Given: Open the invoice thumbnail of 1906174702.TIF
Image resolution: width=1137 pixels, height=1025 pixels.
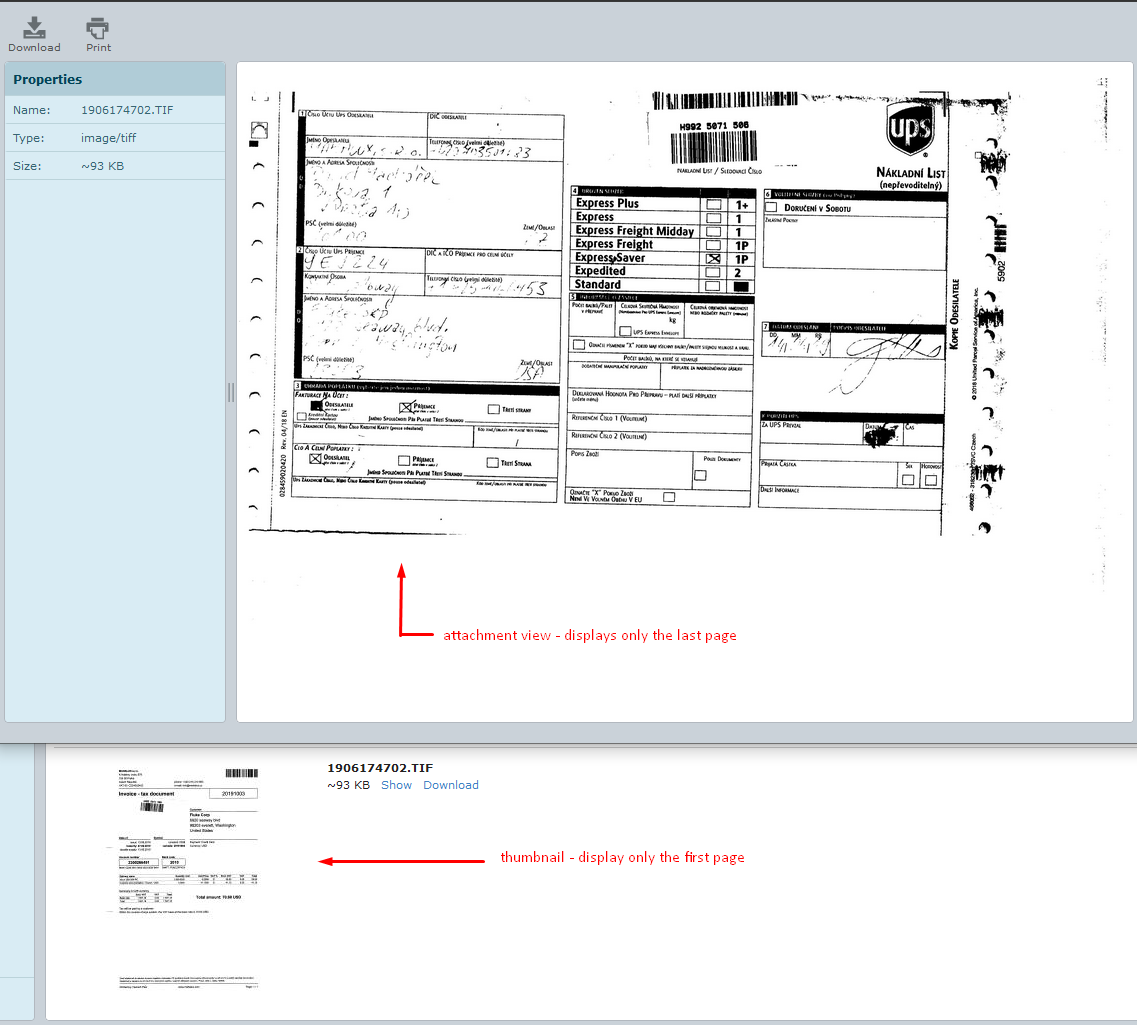Looking at the screenshot, I should 187,878.
